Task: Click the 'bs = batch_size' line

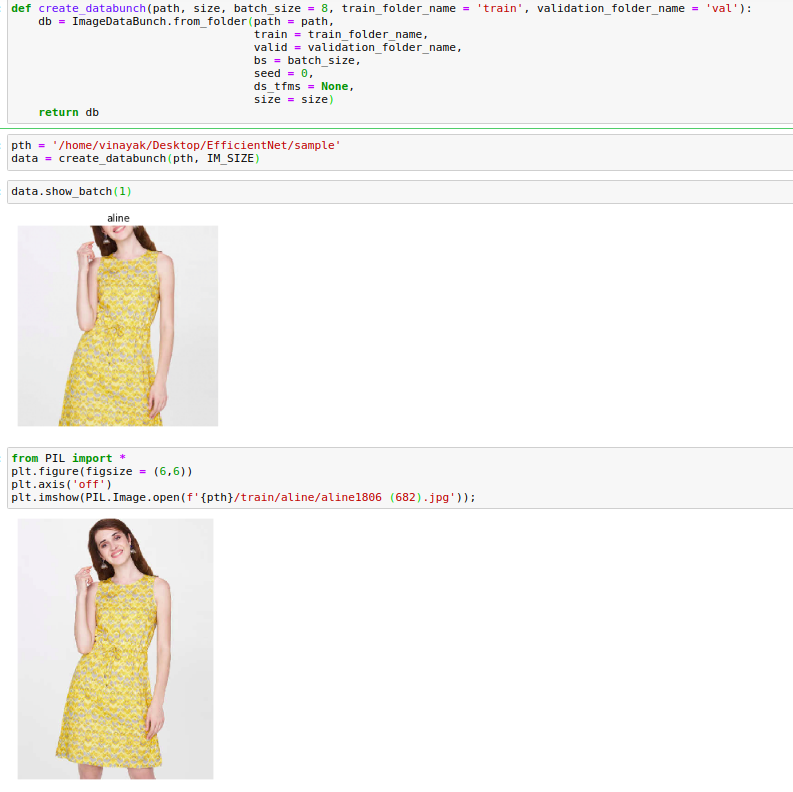Action: (306, 60)
